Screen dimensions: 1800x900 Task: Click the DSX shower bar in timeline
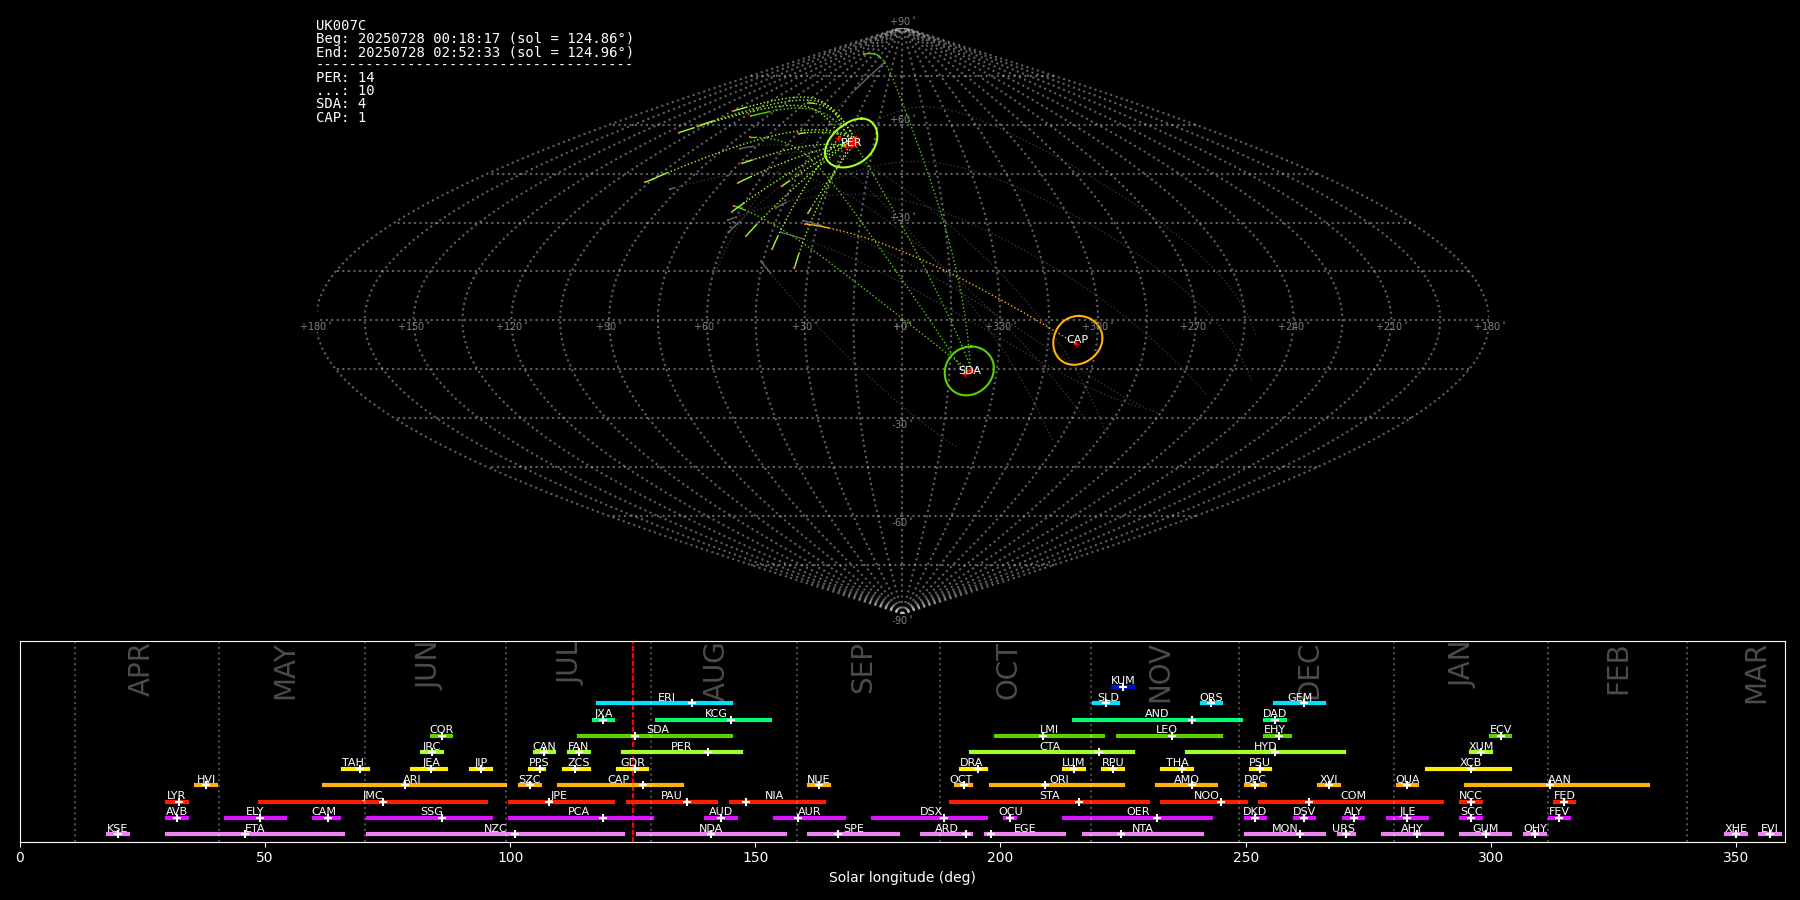929,818
